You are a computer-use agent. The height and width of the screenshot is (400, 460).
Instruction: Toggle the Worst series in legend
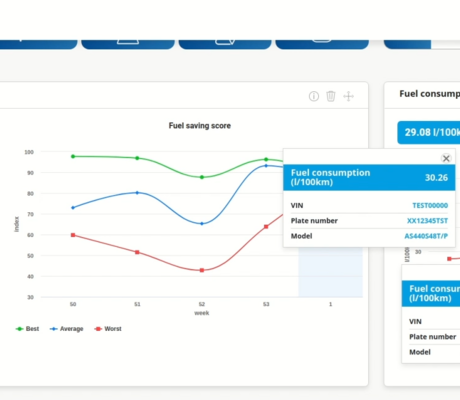point(108,329)
